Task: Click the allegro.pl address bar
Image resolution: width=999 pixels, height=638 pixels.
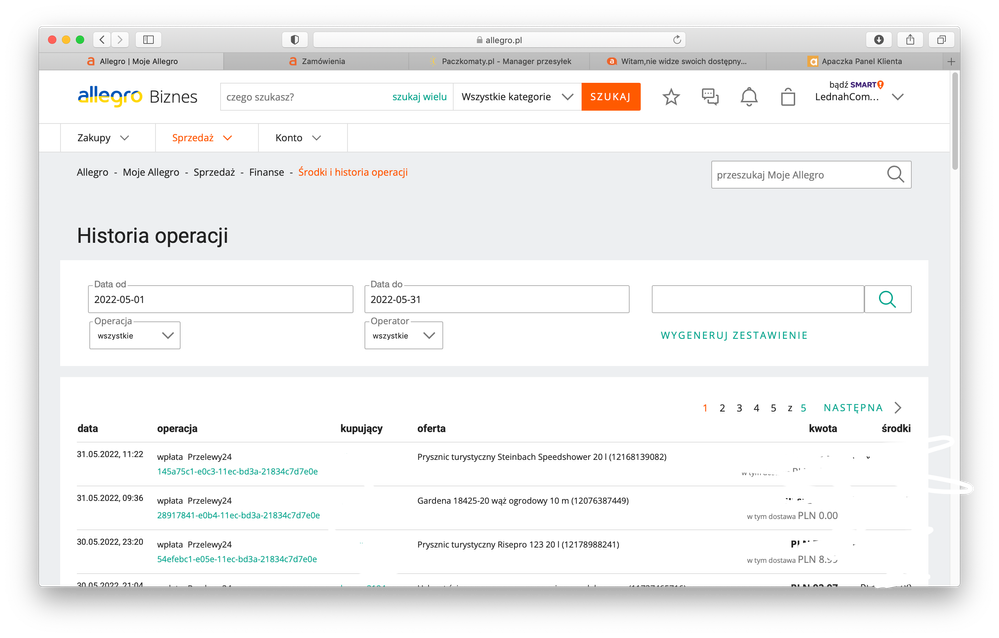Action: [500, 40]
